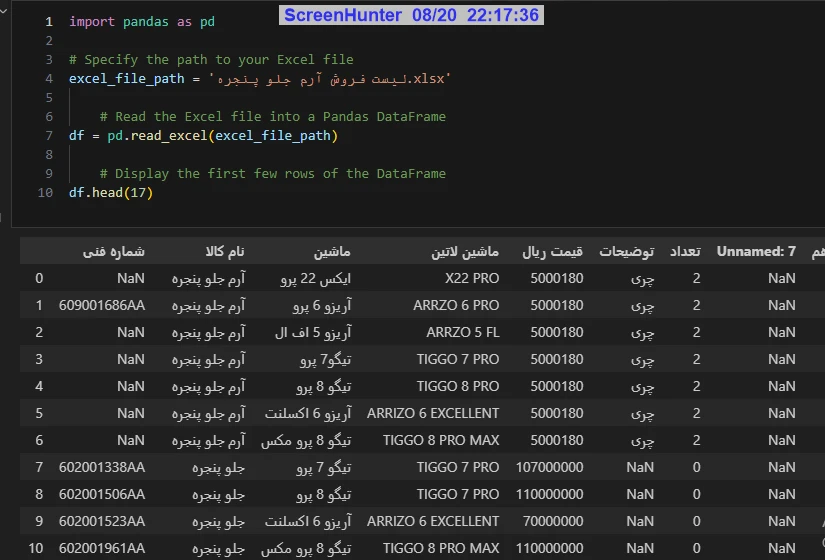825x560 pixels.
Task: Click the 602001961AA part number cell
Action: 102,548
